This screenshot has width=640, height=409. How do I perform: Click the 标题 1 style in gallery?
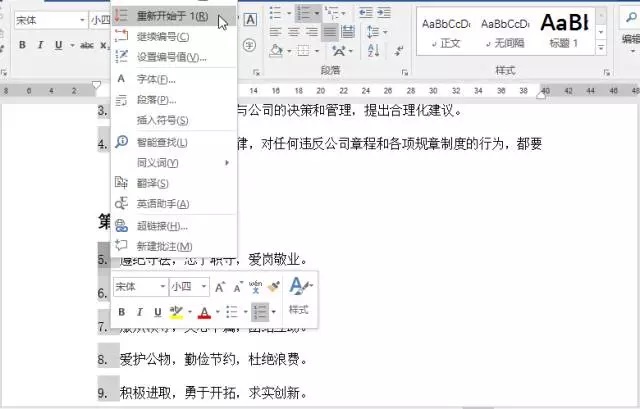point(565,31)
